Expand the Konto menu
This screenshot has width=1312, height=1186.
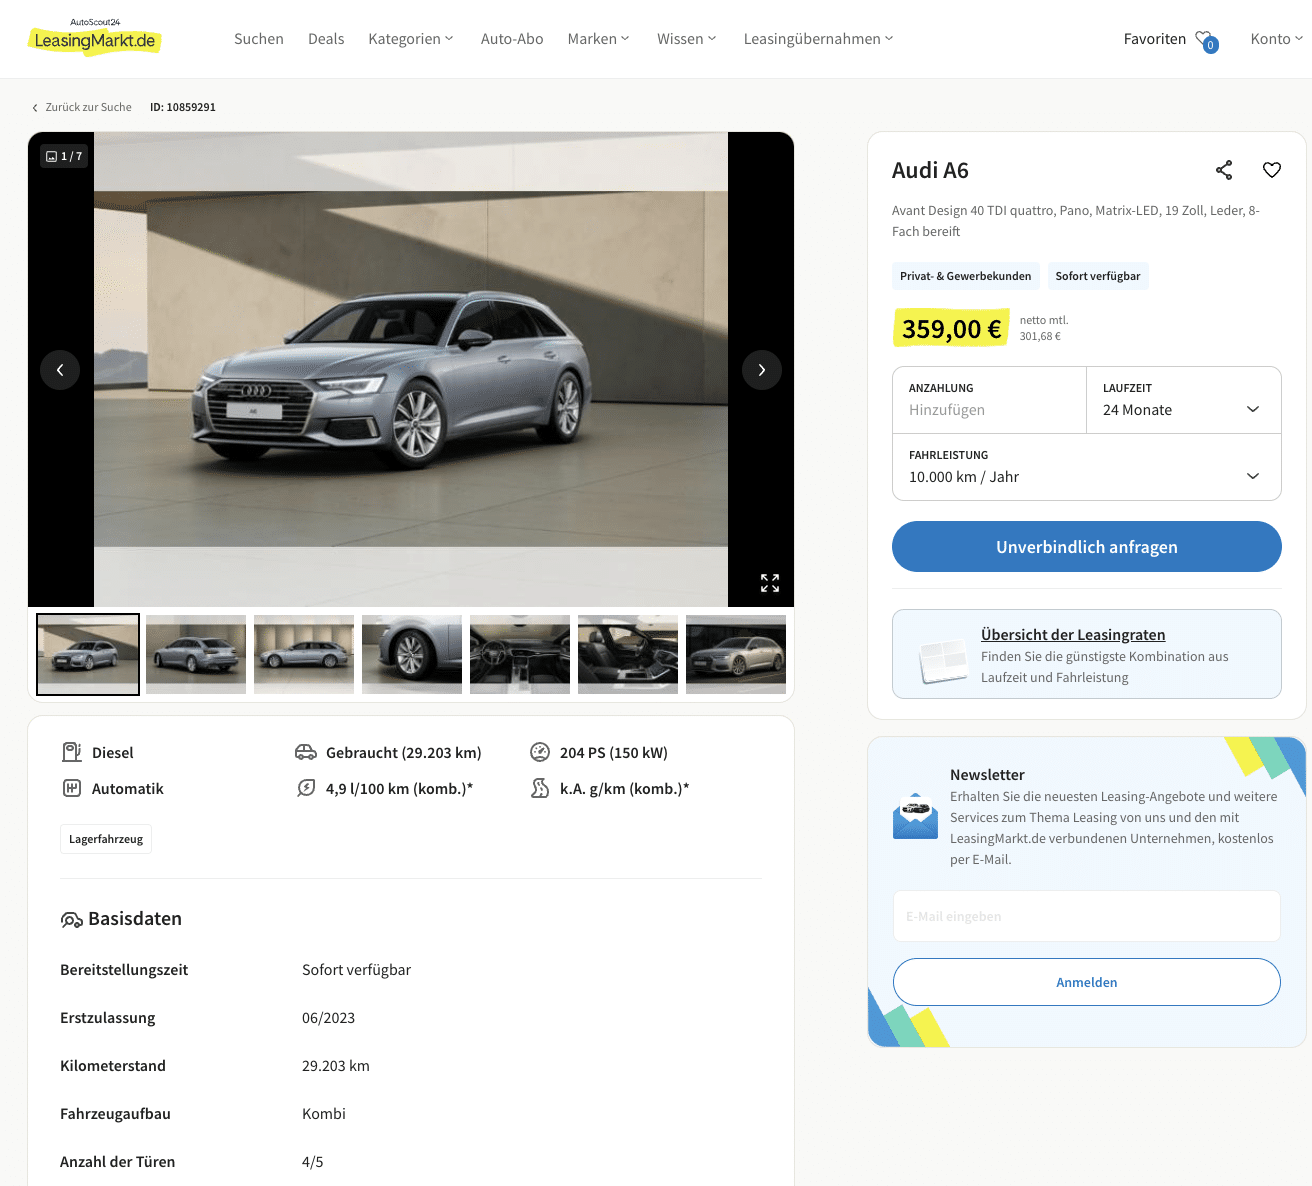1277,39
